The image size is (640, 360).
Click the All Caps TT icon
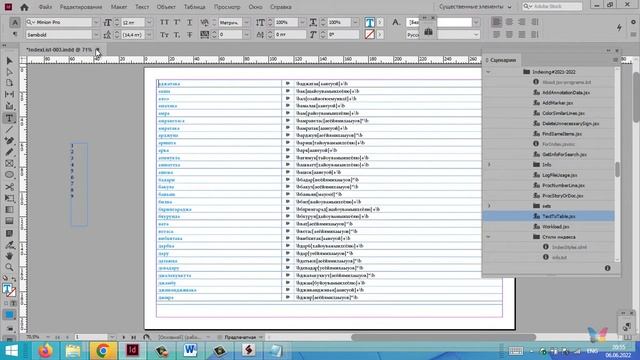coord(164,22)
